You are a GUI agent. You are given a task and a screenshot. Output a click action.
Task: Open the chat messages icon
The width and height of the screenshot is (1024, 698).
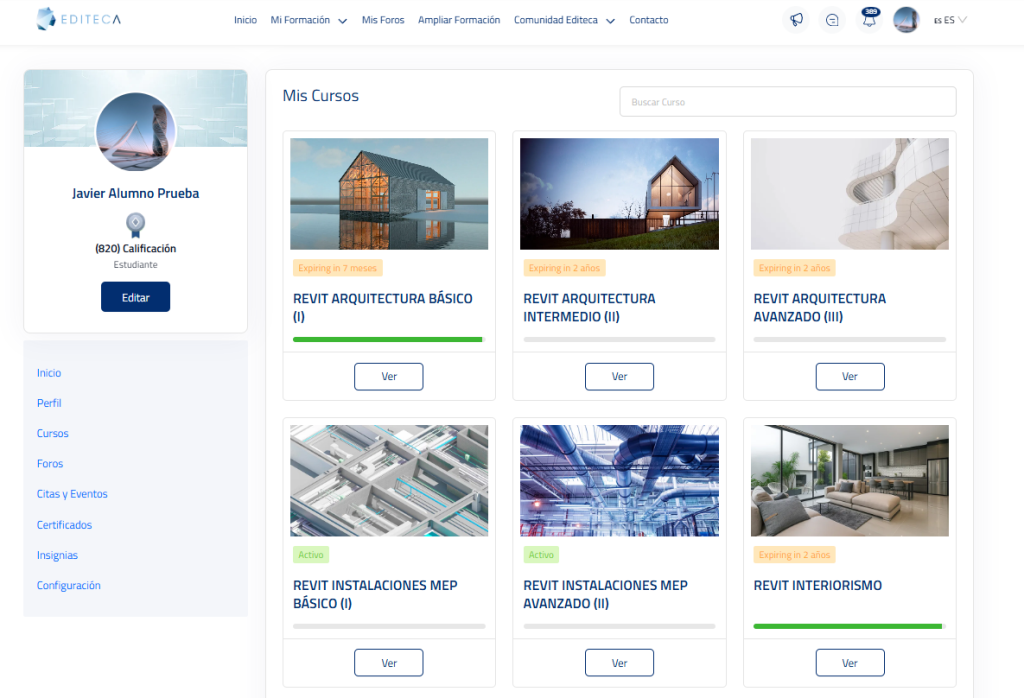click(832, 20)
